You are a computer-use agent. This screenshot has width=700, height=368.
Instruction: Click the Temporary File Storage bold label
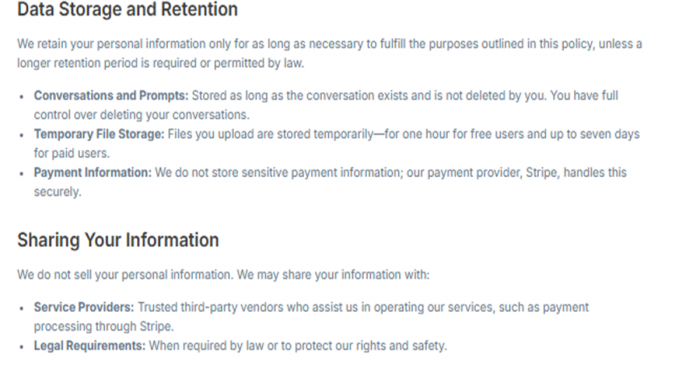coord(99,134)
